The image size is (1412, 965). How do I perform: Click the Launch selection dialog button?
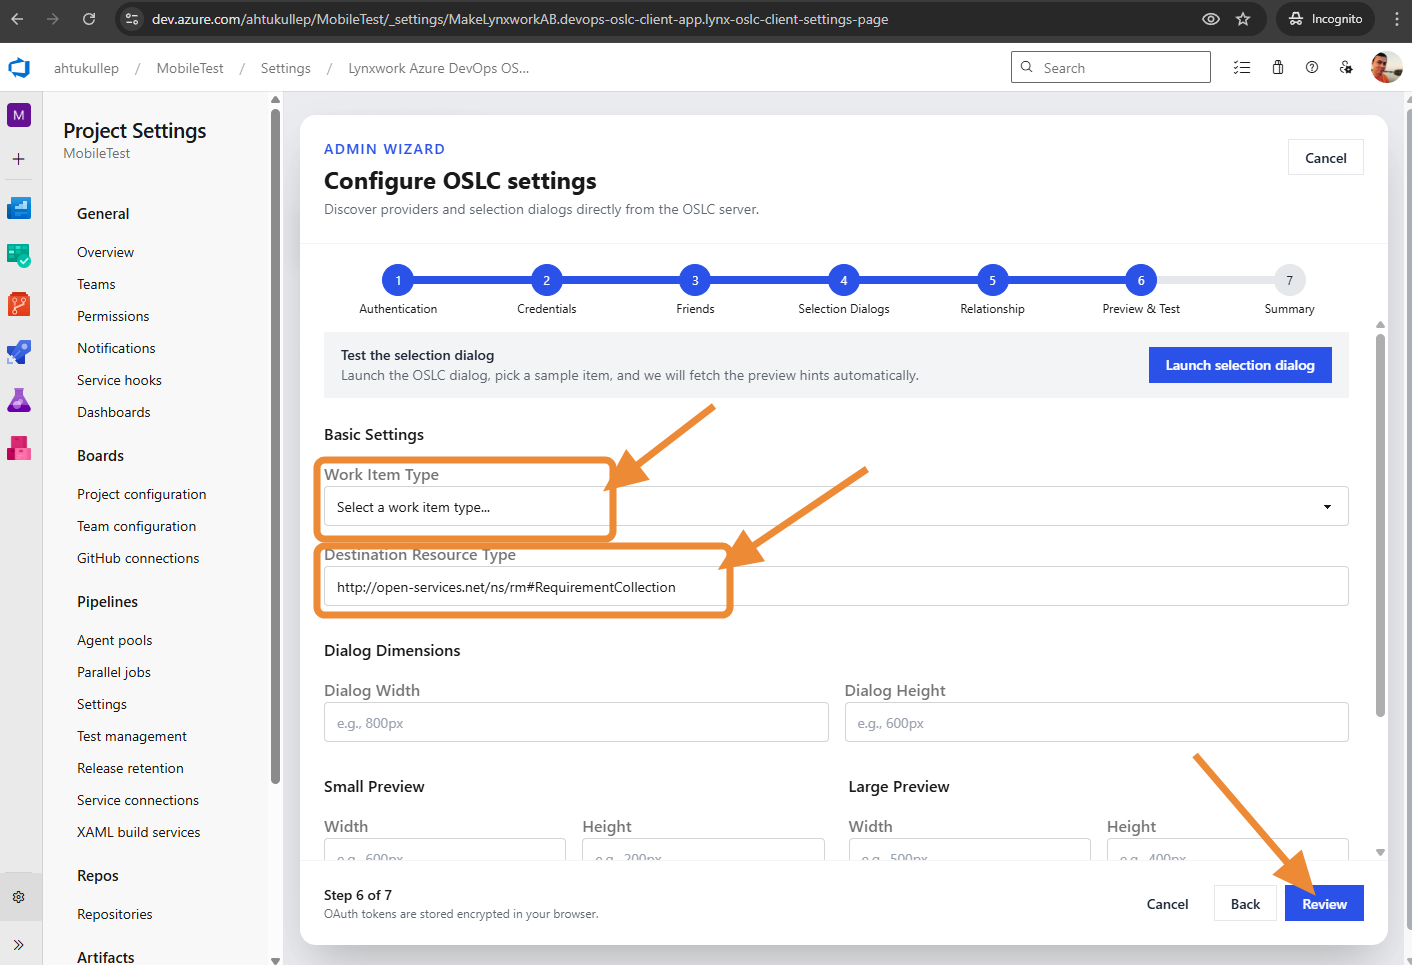(x=1240, y=365)
